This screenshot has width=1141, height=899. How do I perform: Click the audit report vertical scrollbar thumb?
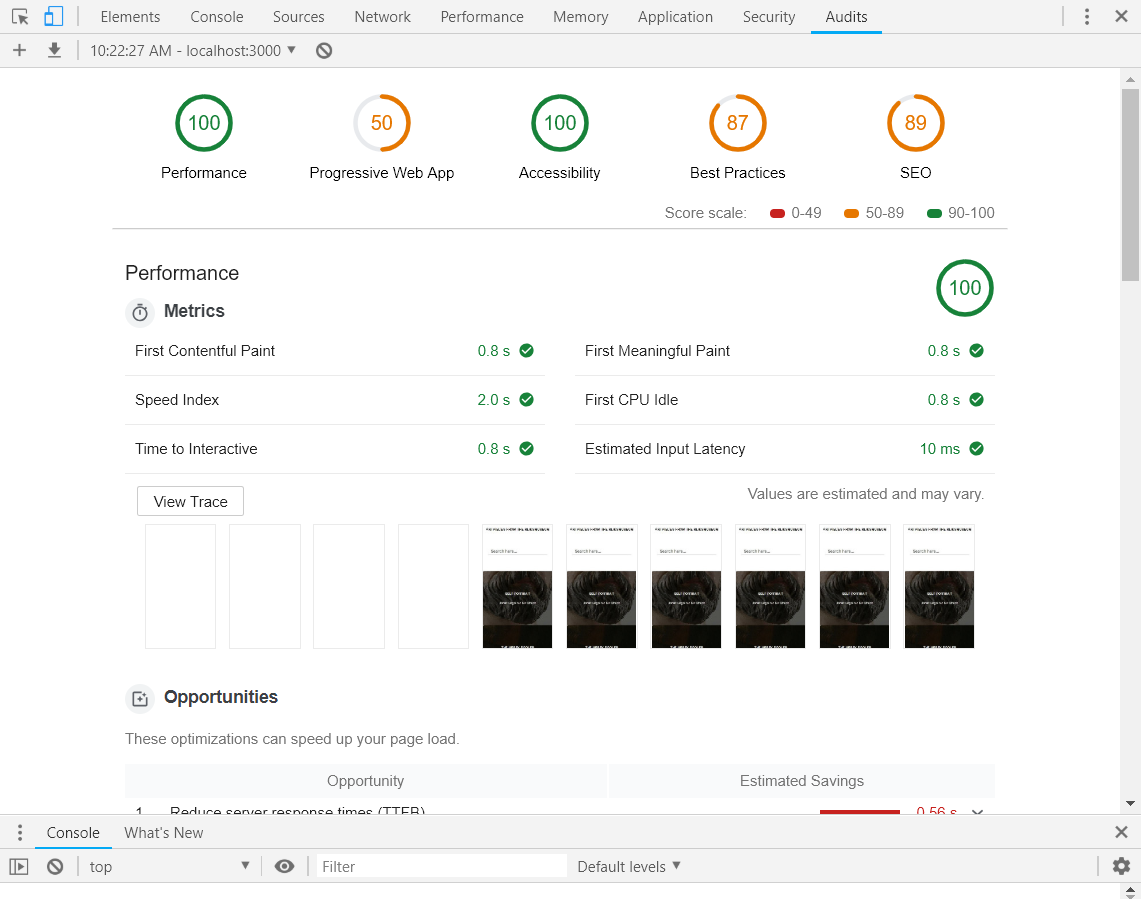click(x=1130, y=185)
